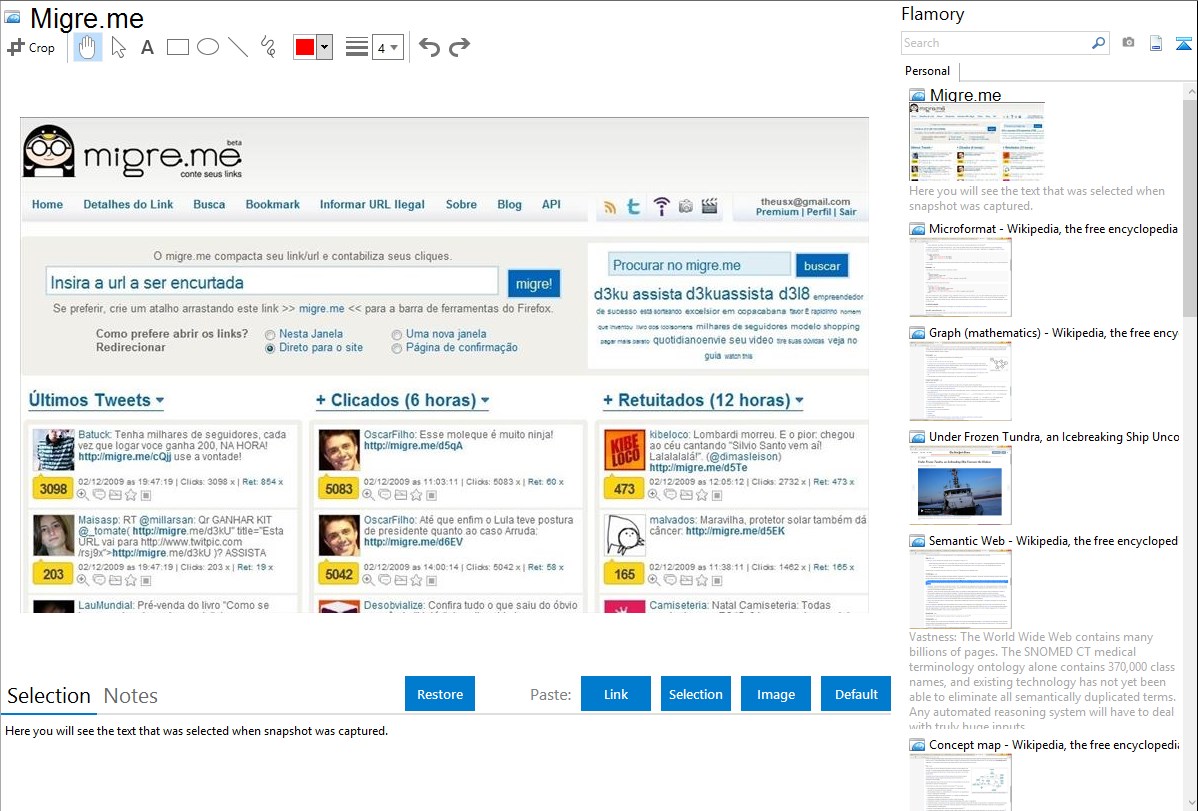This screenshot has width=1198, height=811.
Task: Click the migre.me owl mascot logo
Action: click(49, 151)
